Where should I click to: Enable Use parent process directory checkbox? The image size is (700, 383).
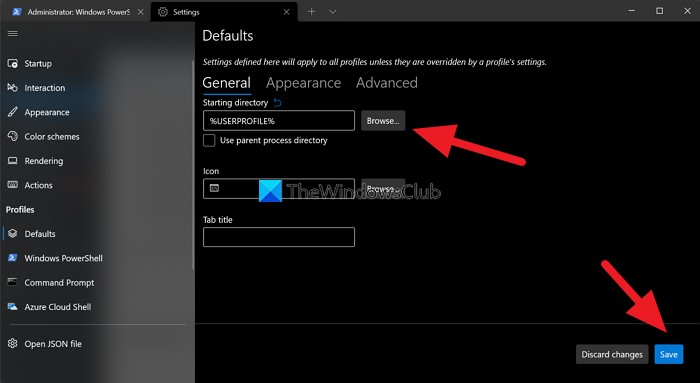[209, 140]
